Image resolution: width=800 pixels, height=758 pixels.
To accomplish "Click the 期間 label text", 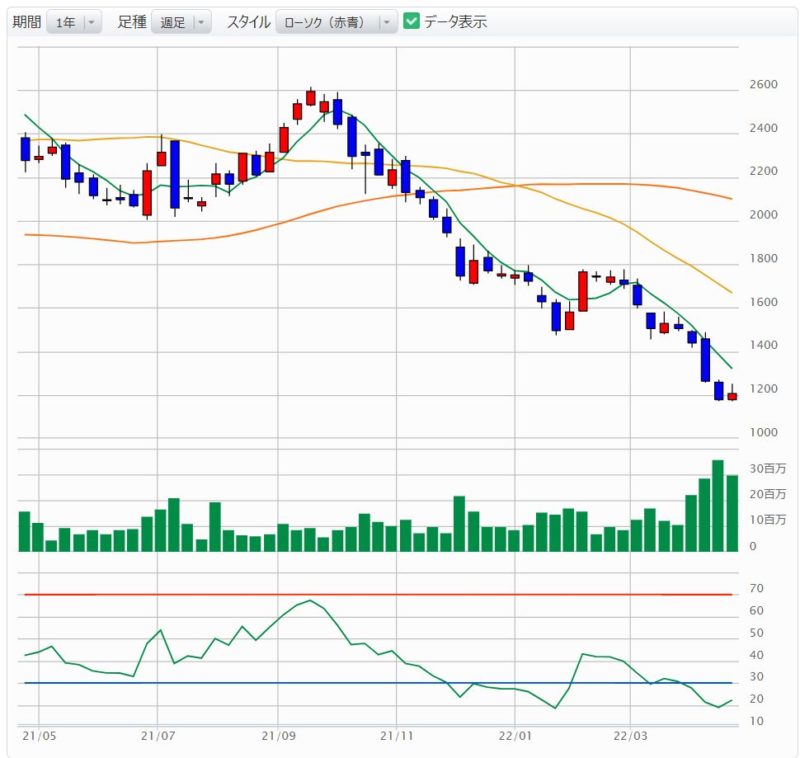I will click(x=27, y=22).
